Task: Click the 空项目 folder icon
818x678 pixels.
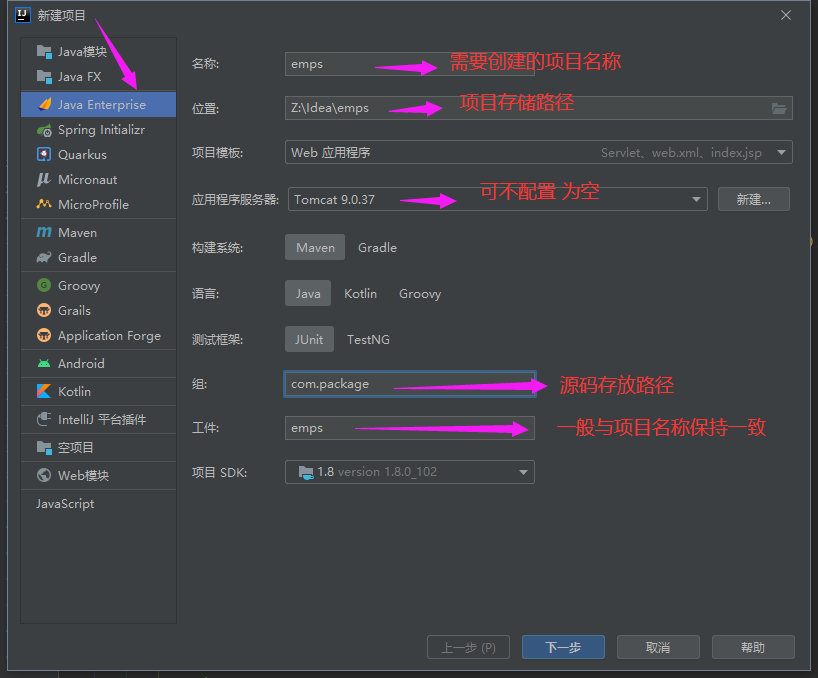Action: [x=44, y=447]
